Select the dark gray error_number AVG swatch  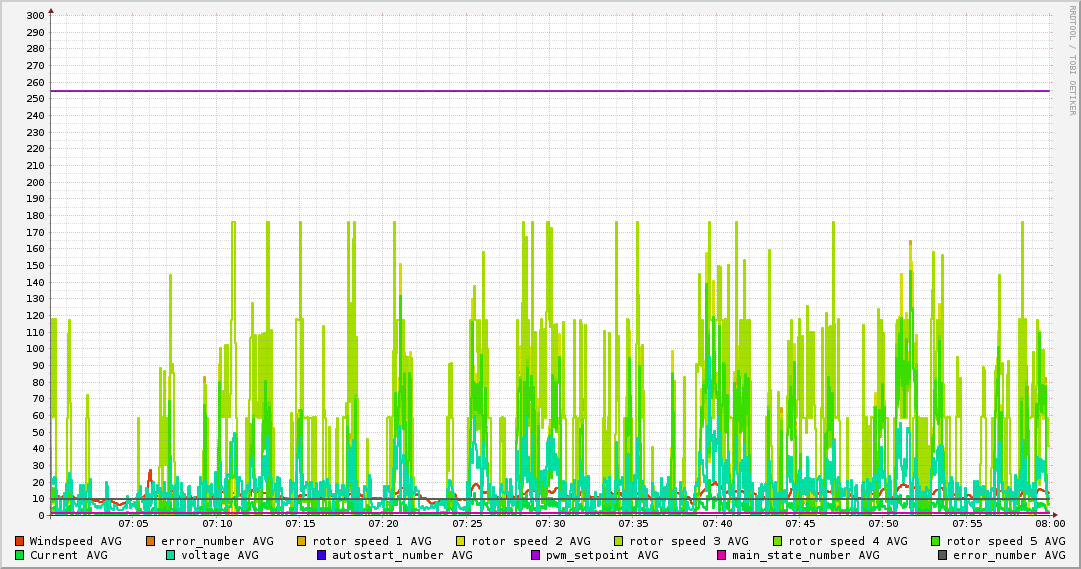(942, 555)
